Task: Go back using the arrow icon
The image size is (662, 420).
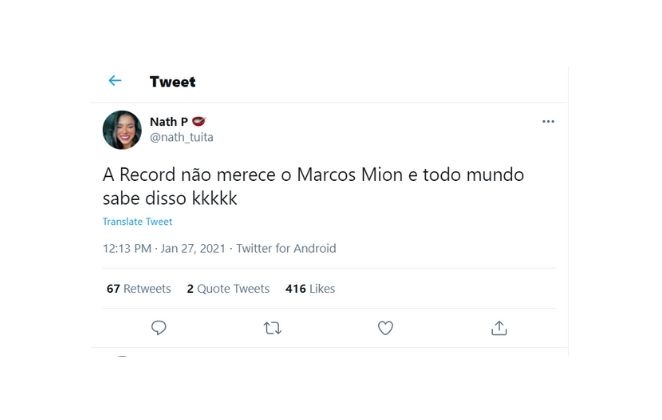Action: [115, 81]
